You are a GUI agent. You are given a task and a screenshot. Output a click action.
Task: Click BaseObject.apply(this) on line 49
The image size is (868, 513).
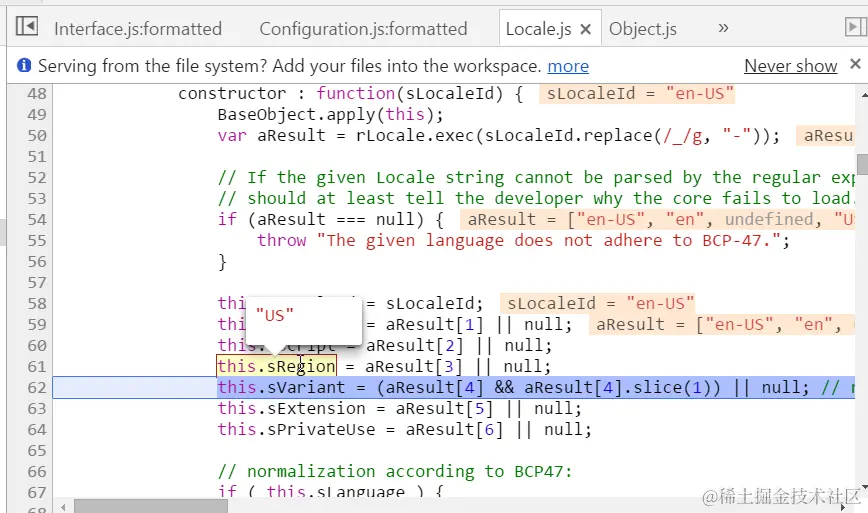pyautogui.click(x=330, y=115)
